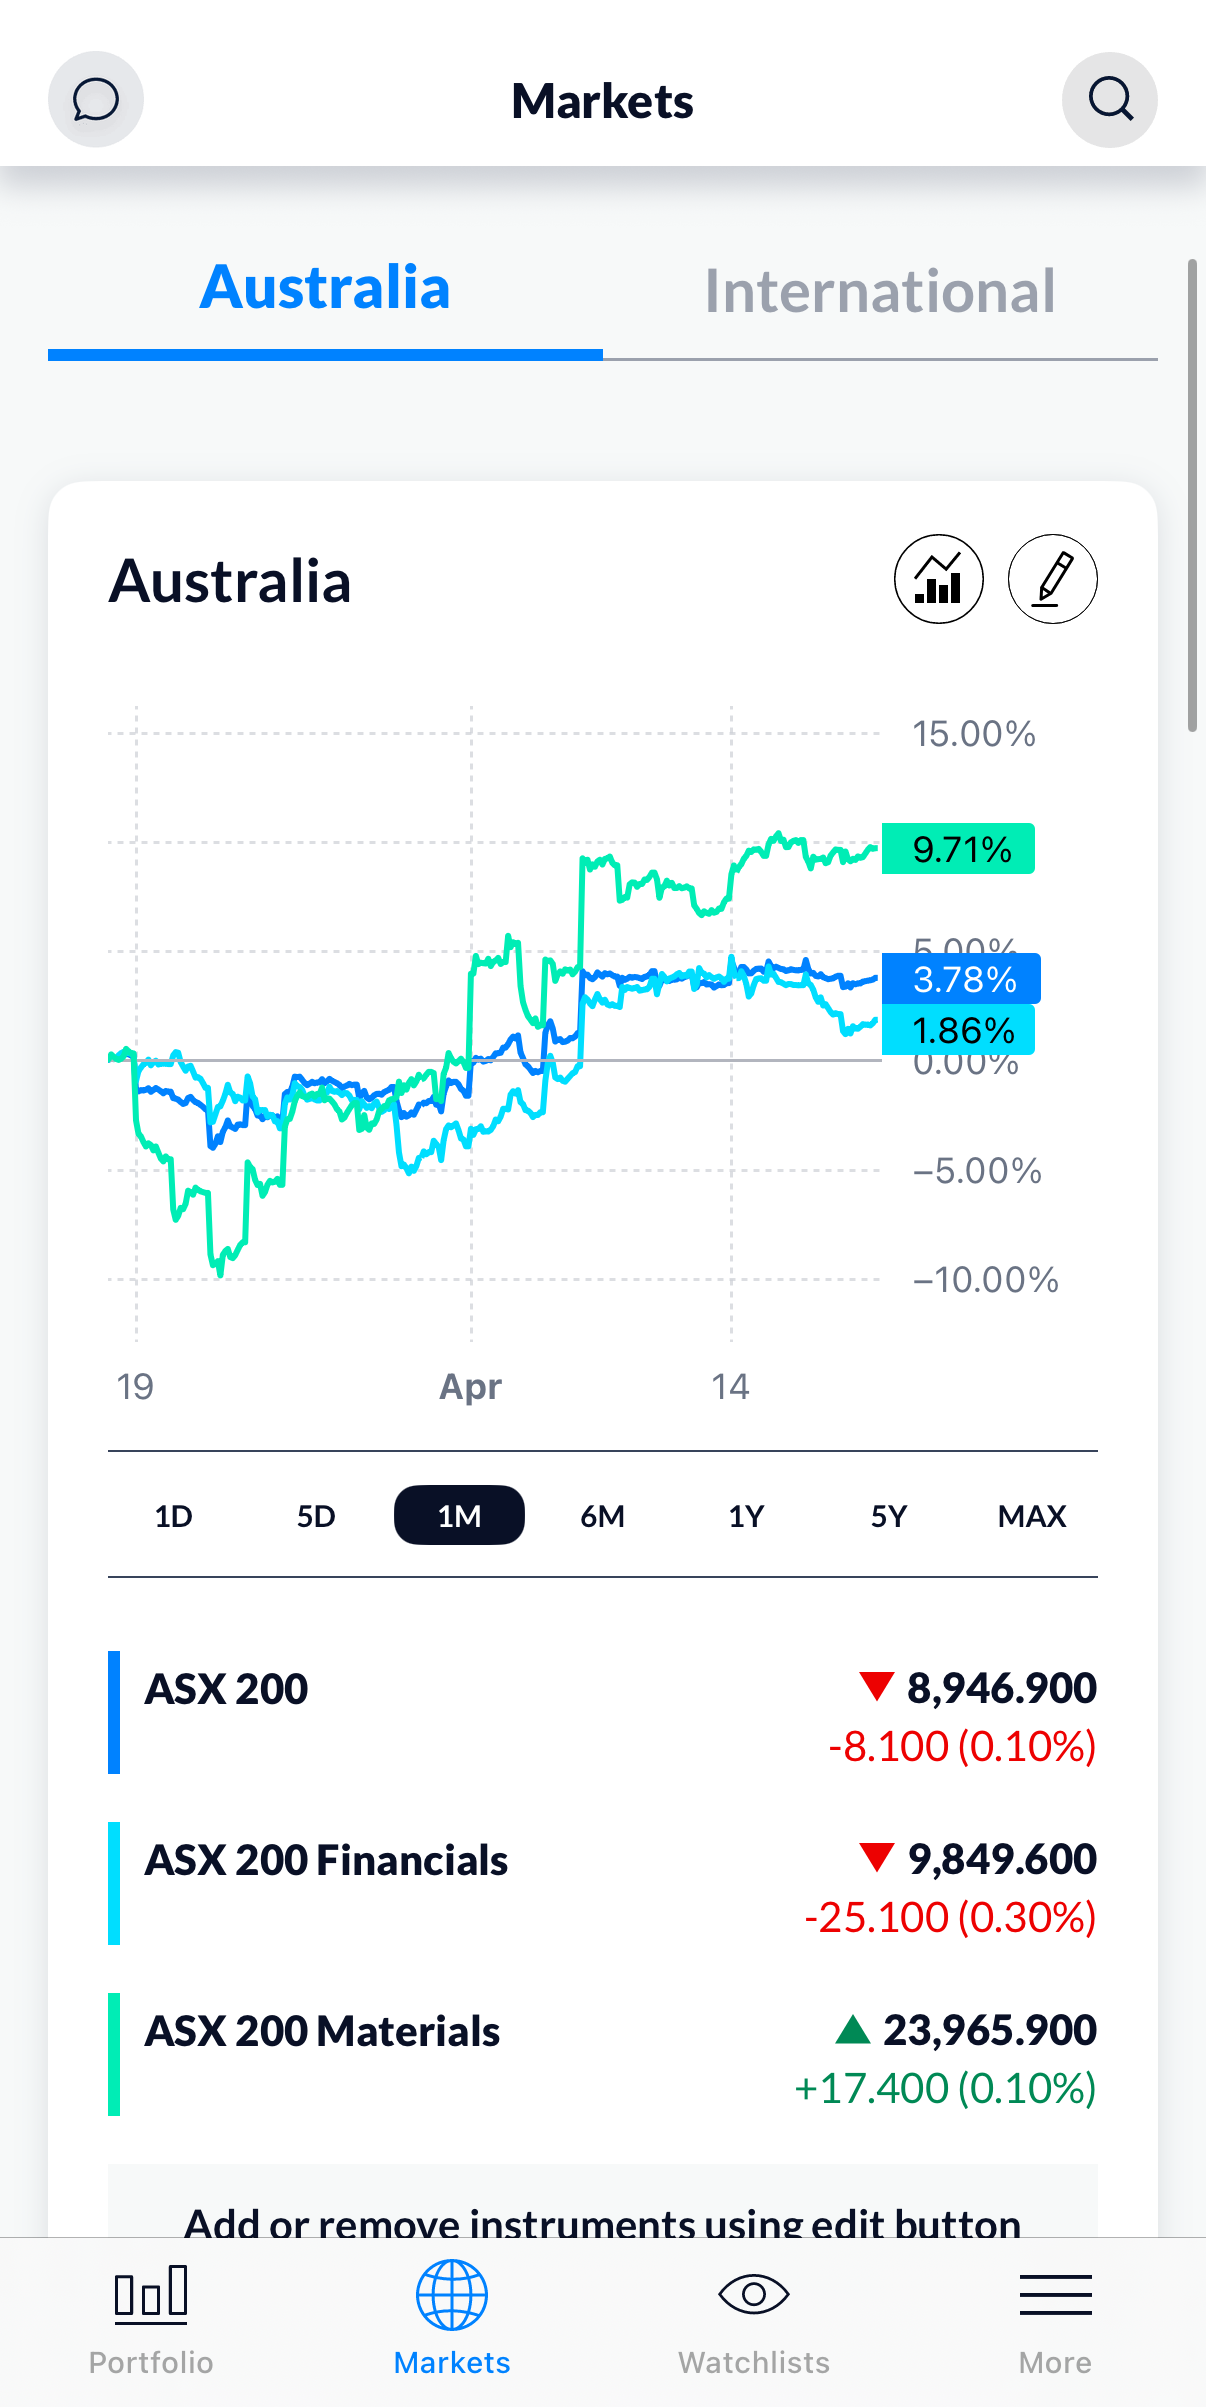Select the Australia tab
Viewport: 1206px width, 2407px height.
[325, 289]
